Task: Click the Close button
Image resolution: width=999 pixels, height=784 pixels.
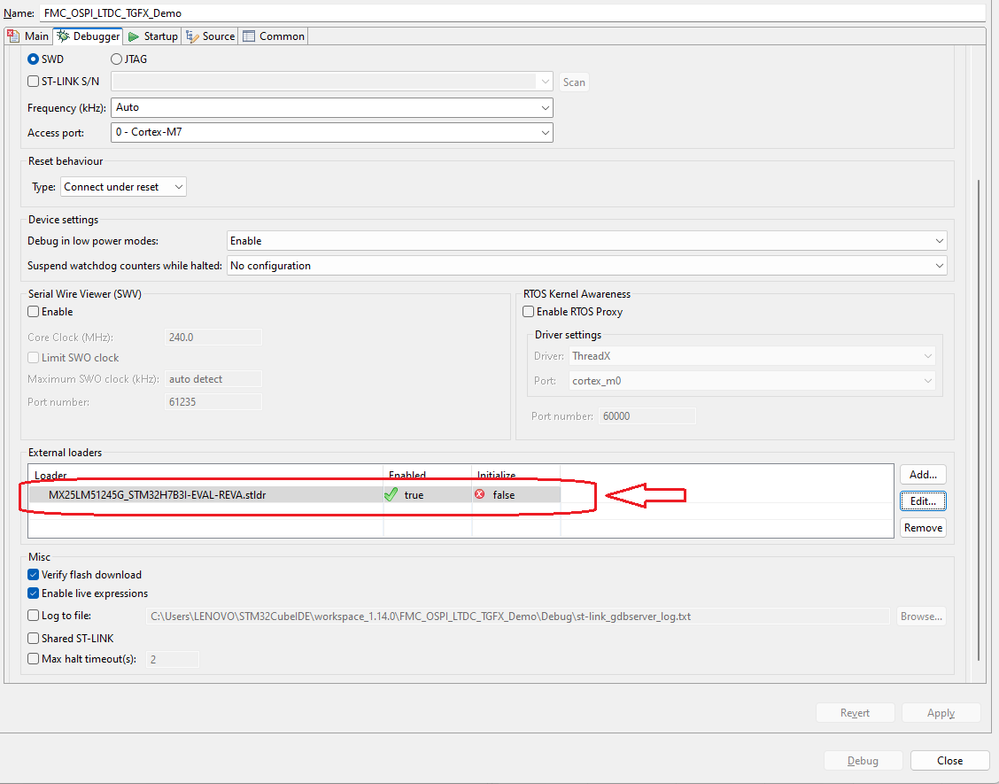Action: click(x=950, y=761)
